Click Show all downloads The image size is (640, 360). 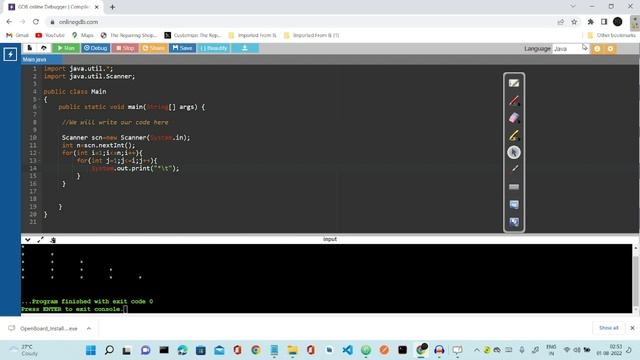pos(609,328)
